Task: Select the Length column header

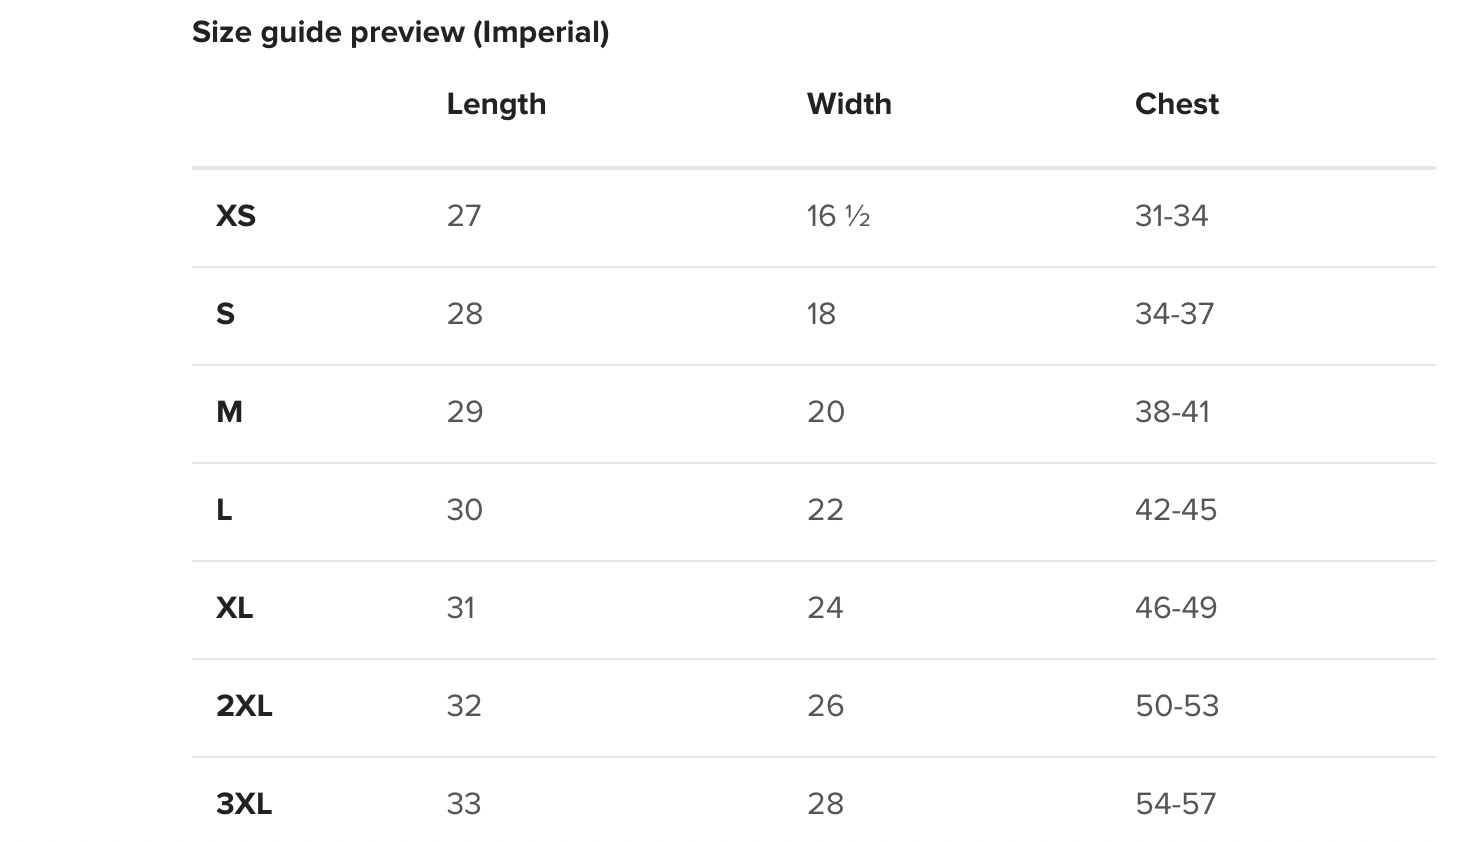Action: coord(496,104)
